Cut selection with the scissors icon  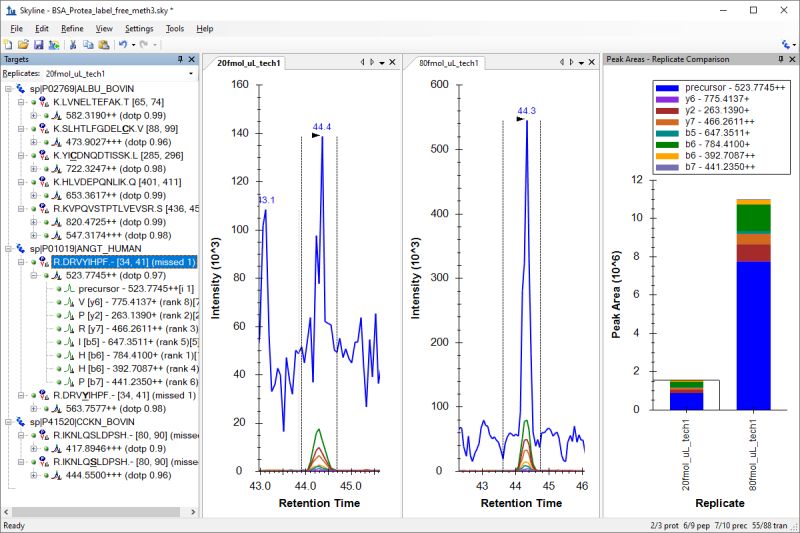pyautogui.click(x=73, y=45)
